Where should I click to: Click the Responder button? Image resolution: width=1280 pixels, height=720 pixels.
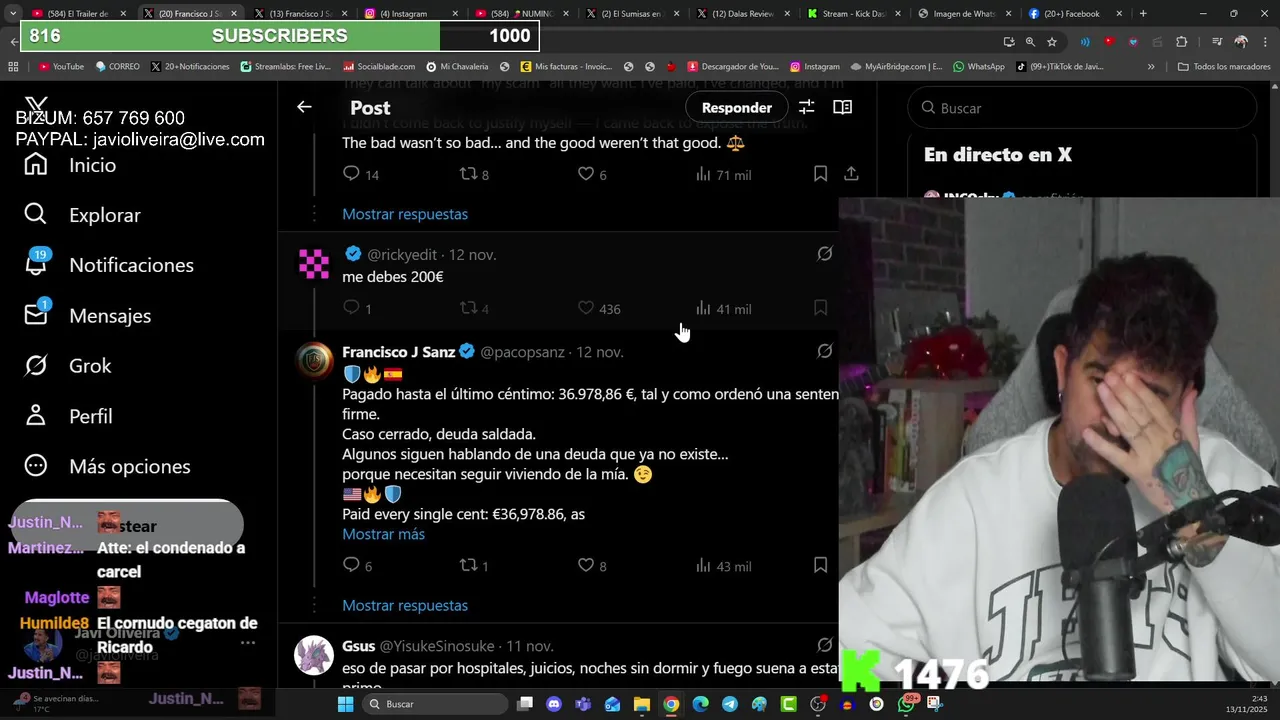coord(737,107)
